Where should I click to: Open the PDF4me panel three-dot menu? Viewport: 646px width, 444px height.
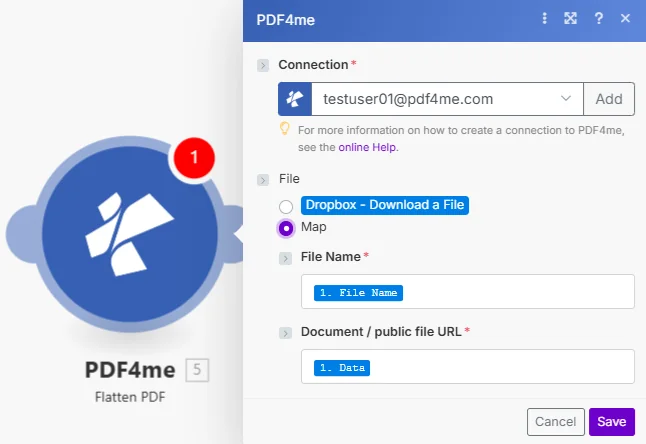coord(544,18)
